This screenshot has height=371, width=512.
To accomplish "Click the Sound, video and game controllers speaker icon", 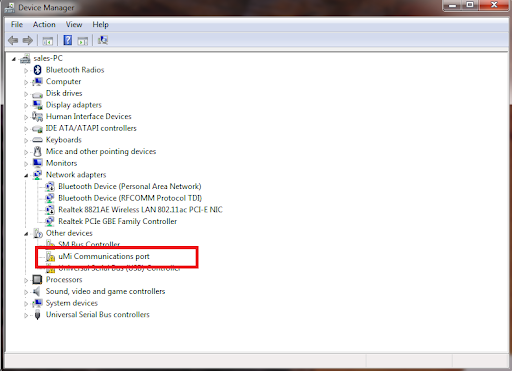I will [37, 291].
